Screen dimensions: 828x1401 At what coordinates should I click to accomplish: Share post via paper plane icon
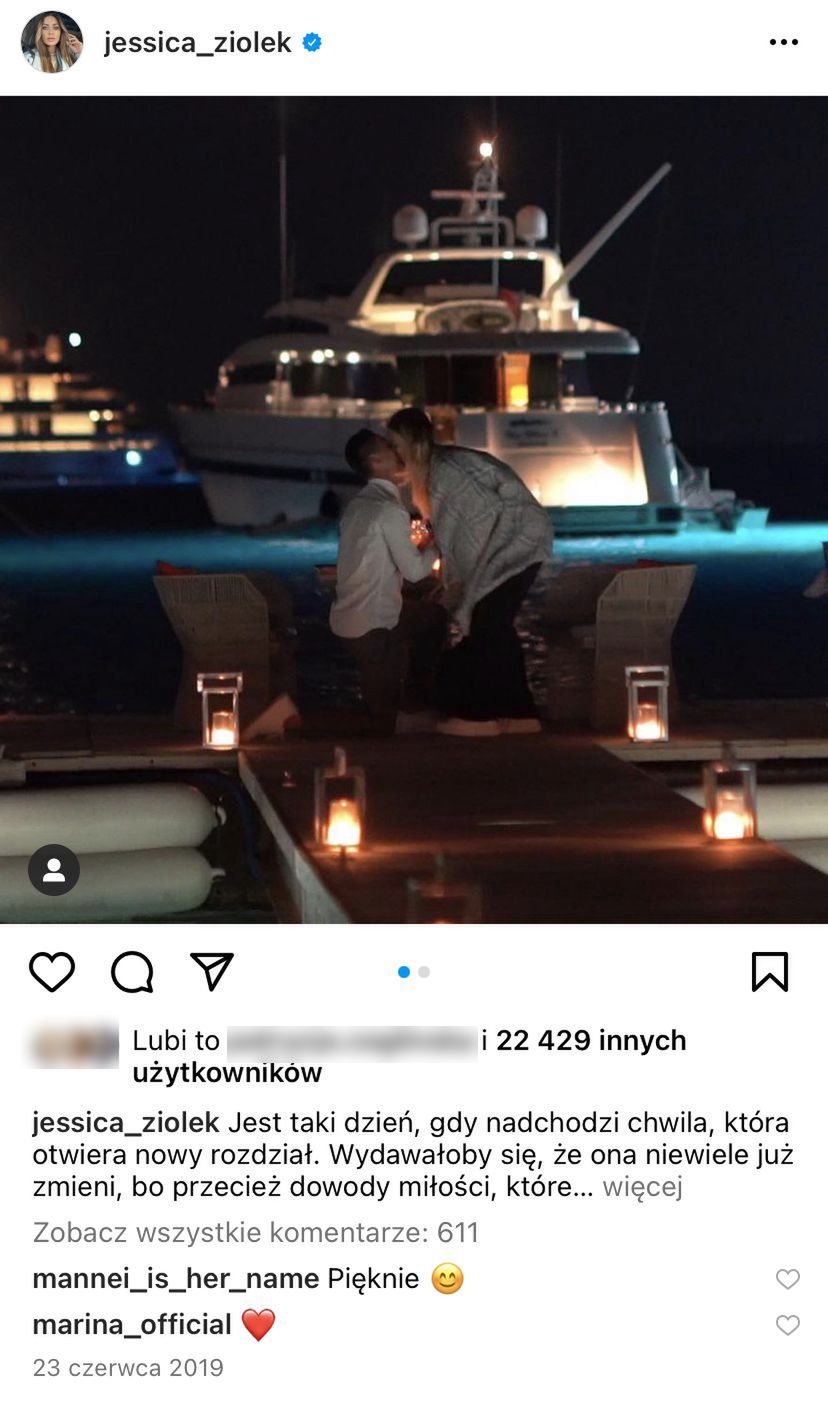[x=212, y=971]
